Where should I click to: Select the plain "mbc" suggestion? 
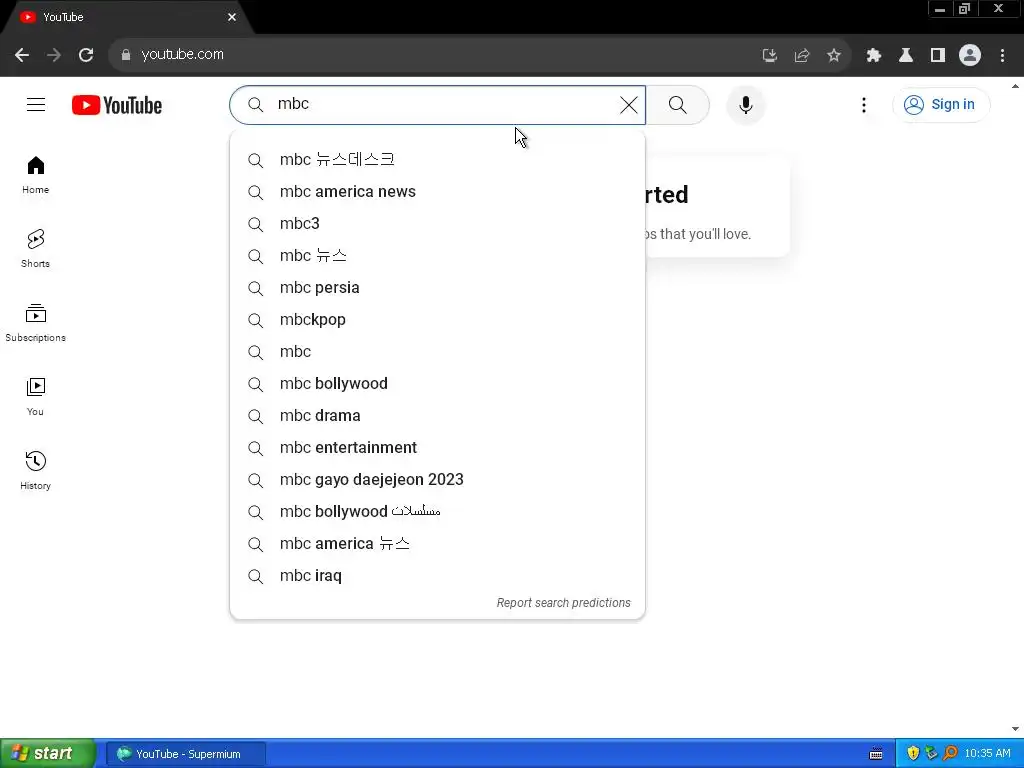pos(438,352)
